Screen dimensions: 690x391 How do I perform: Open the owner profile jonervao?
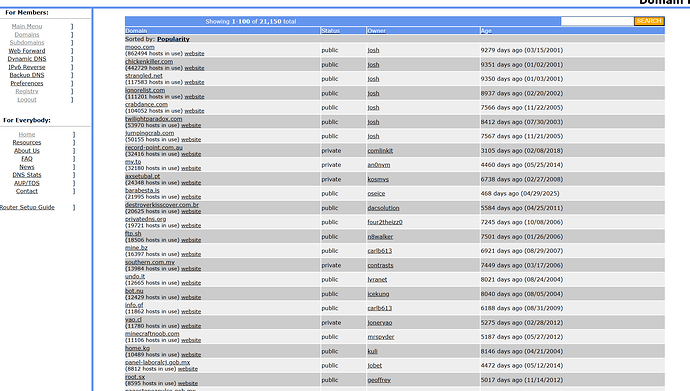380,322
